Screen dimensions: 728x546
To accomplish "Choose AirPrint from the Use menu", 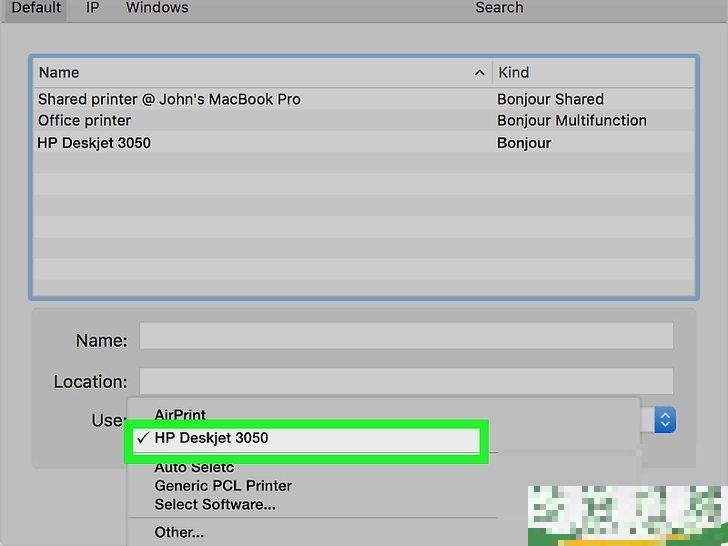I will click(x=180, y=414).
